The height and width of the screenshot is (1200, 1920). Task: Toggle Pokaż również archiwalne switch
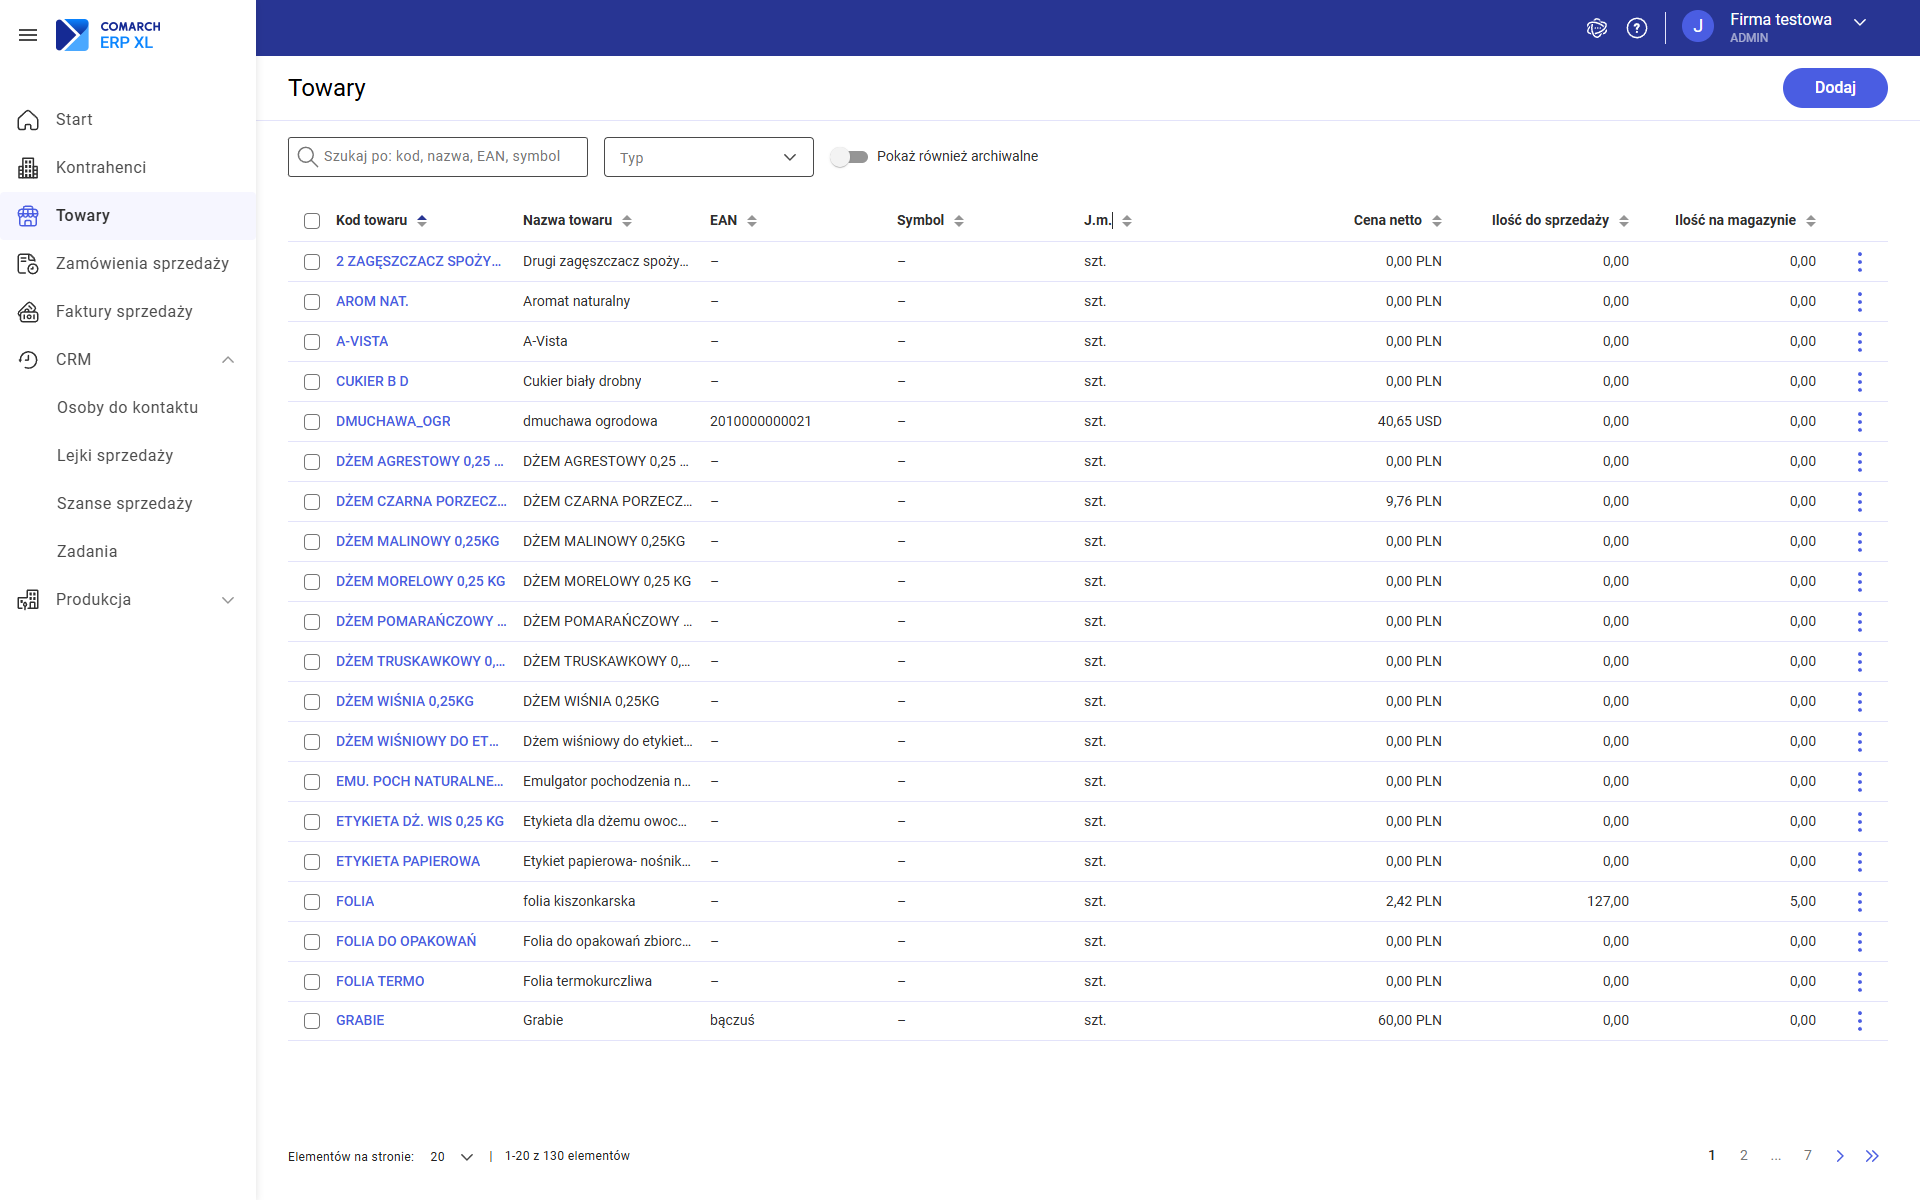[850, 157]
